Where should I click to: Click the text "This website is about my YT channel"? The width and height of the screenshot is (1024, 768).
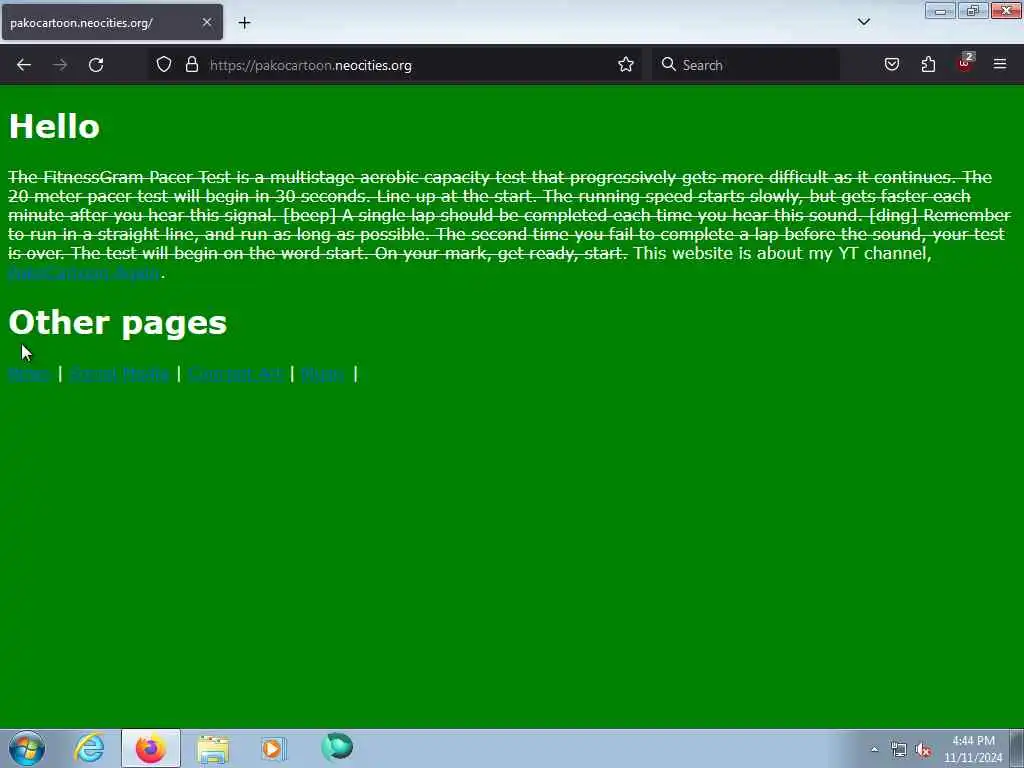(x=746, y=253)
